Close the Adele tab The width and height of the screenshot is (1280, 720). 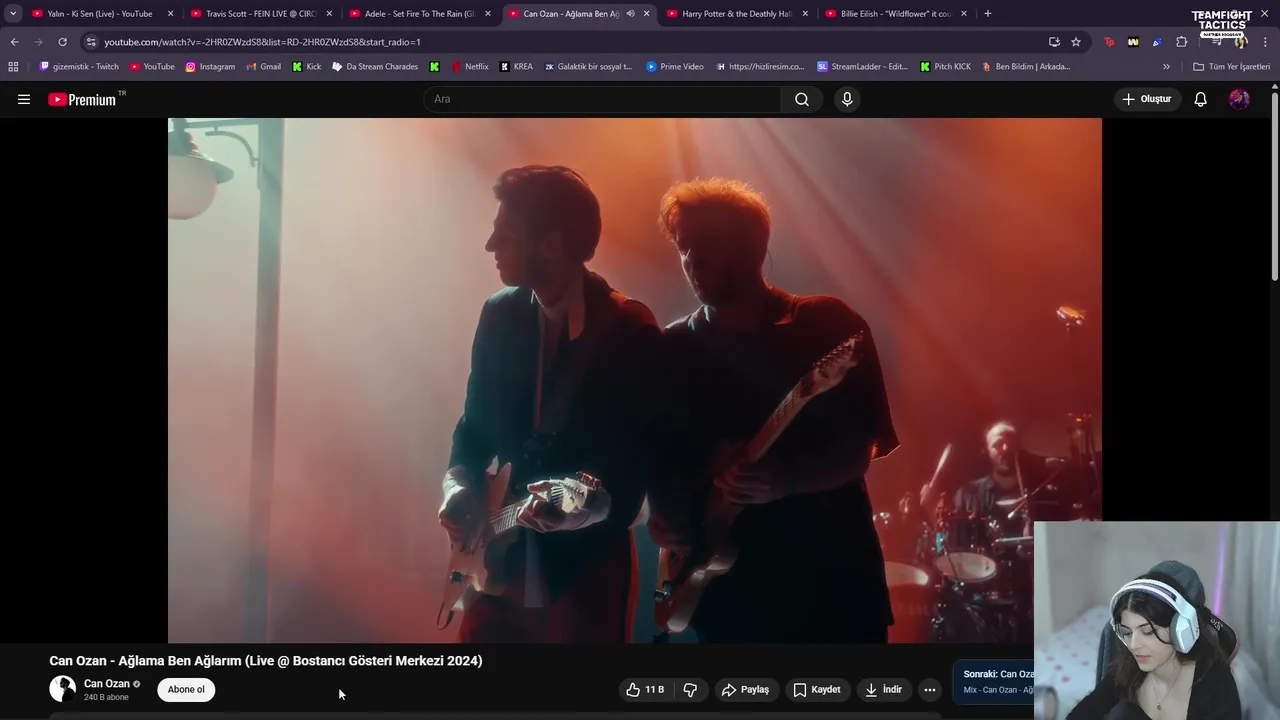click(488, 14)
